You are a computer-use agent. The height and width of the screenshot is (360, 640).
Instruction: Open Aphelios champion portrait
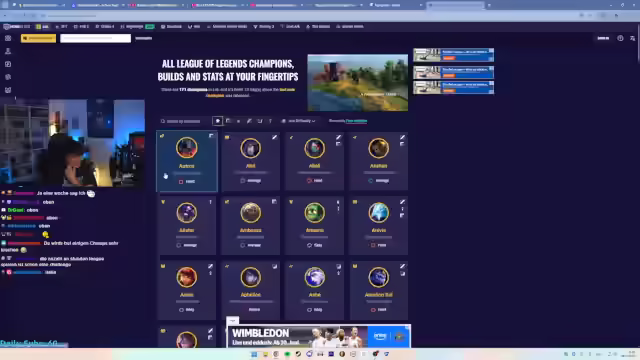coord(250,277)
